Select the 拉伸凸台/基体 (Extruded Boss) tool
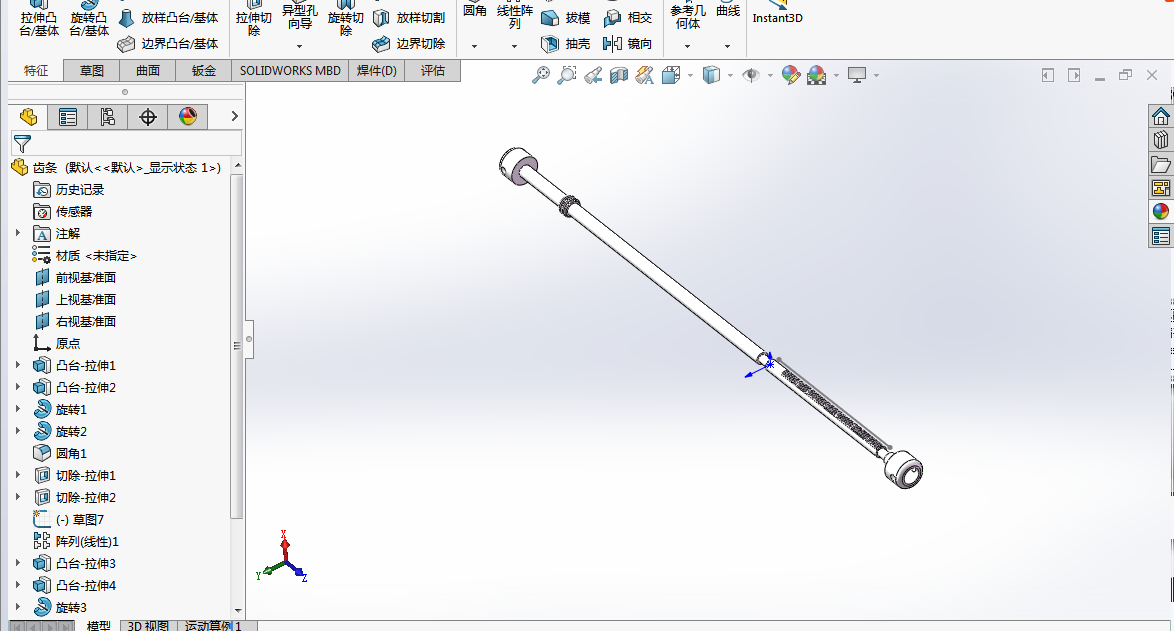The height and width of the screenshot is (631, 1174). pyautogui.click(x=38, y=17)
